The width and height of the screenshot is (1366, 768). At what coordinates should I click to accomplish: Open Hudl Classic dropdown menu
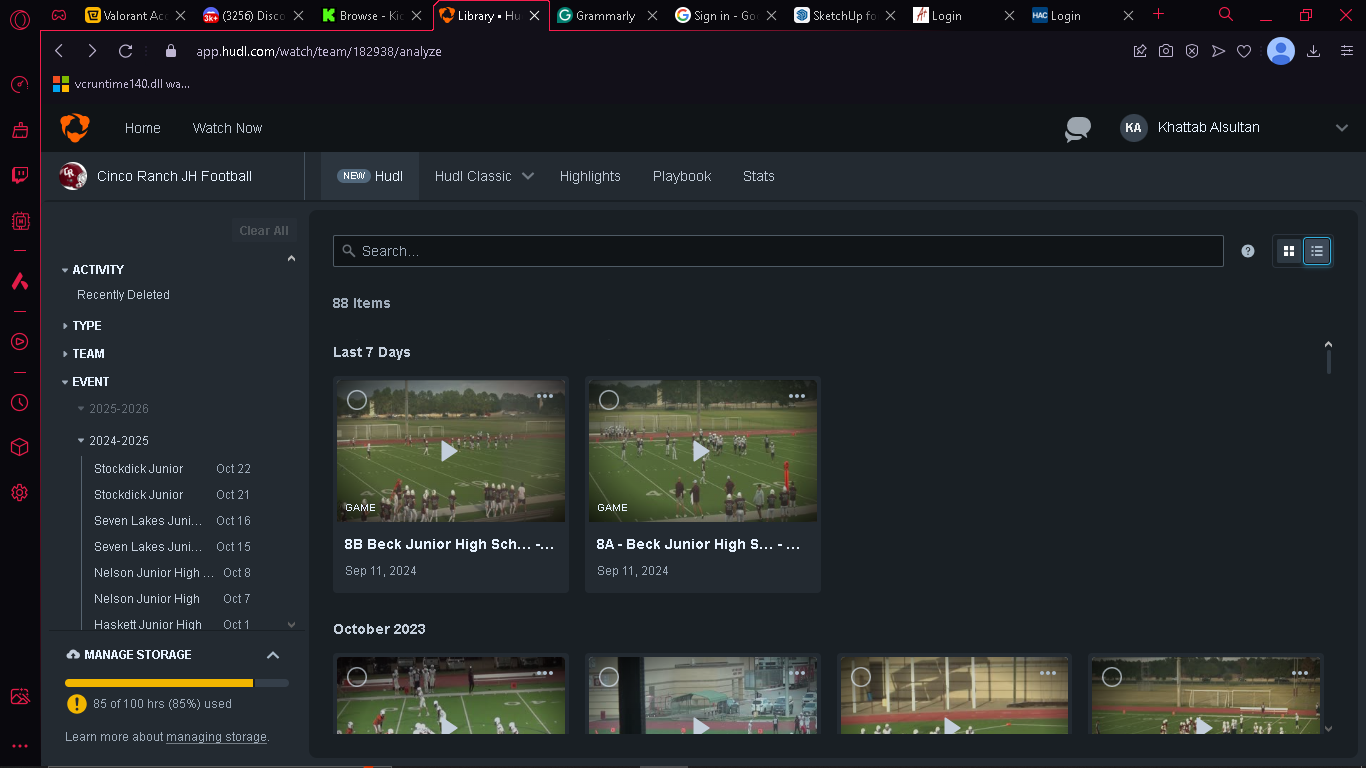(x=484, y=176)
